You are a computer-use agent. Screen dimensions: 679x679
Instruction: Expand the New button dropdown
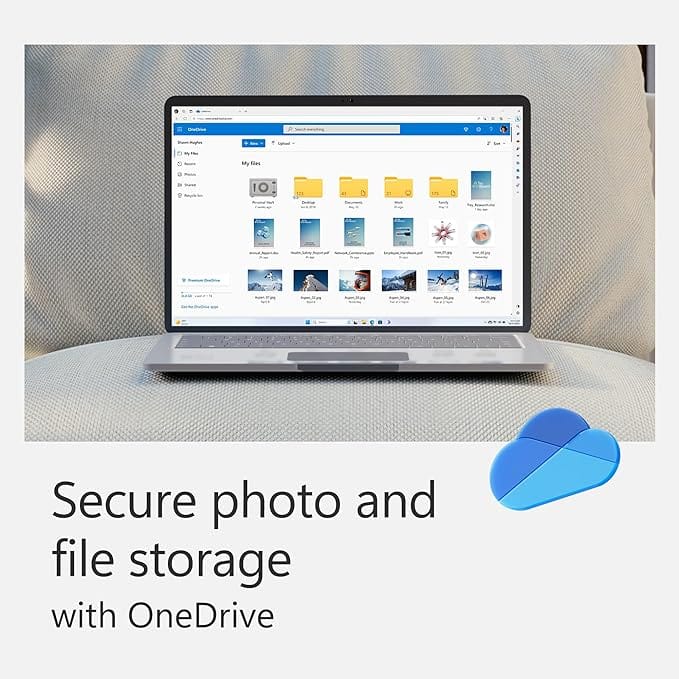(253, 143)
